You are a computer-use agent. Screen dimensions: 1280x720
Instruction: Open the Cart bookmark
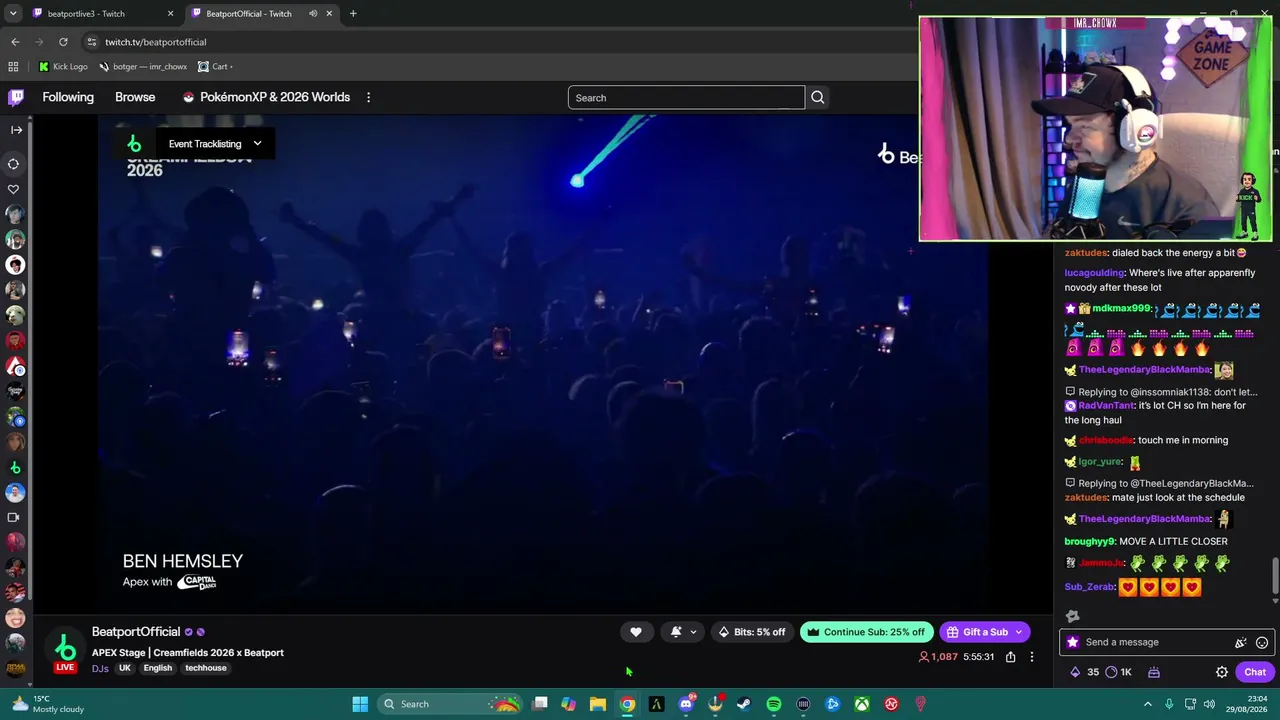coord(216,67)
